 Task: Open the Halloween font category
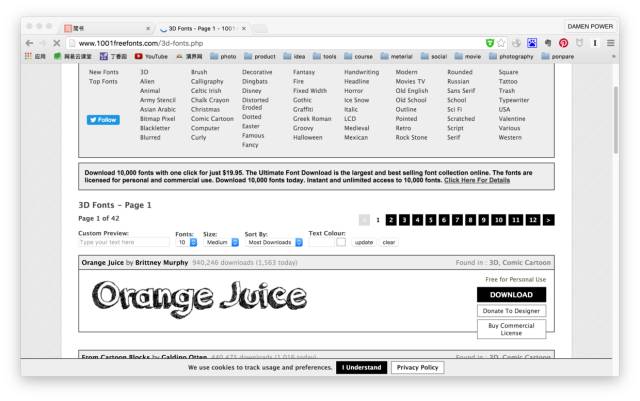(x=308, y=137)
